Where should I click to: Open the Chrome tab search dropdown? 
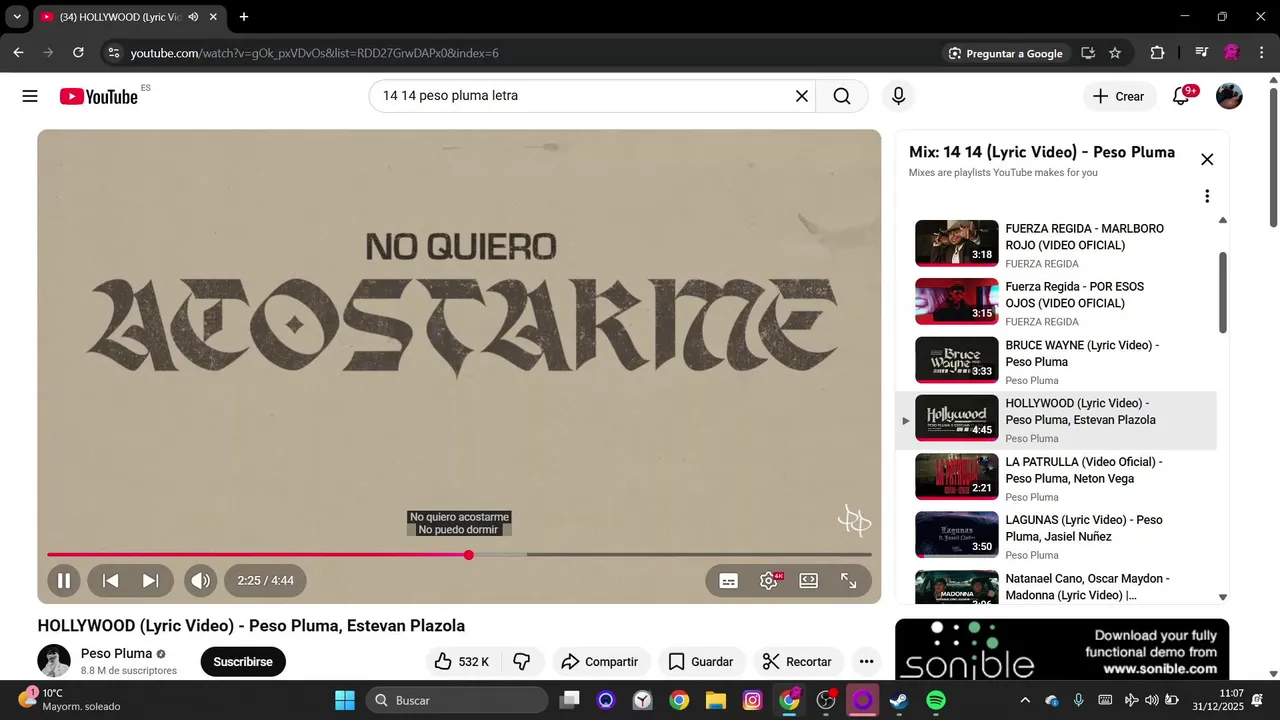point(17,17)
